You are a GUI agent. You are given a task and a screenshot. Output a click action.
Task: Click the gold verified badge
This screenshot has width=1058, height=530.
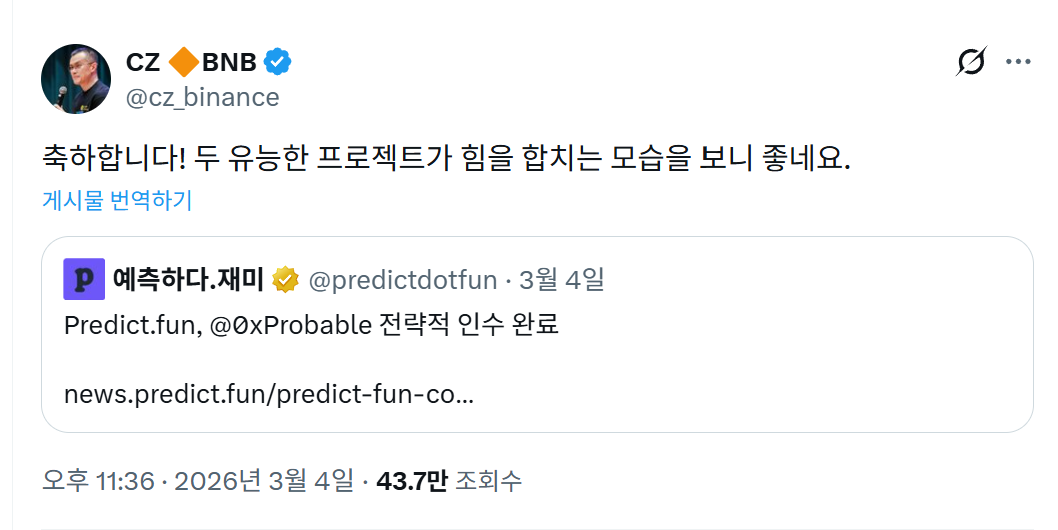pyautogui.click(x=286, y=279)
